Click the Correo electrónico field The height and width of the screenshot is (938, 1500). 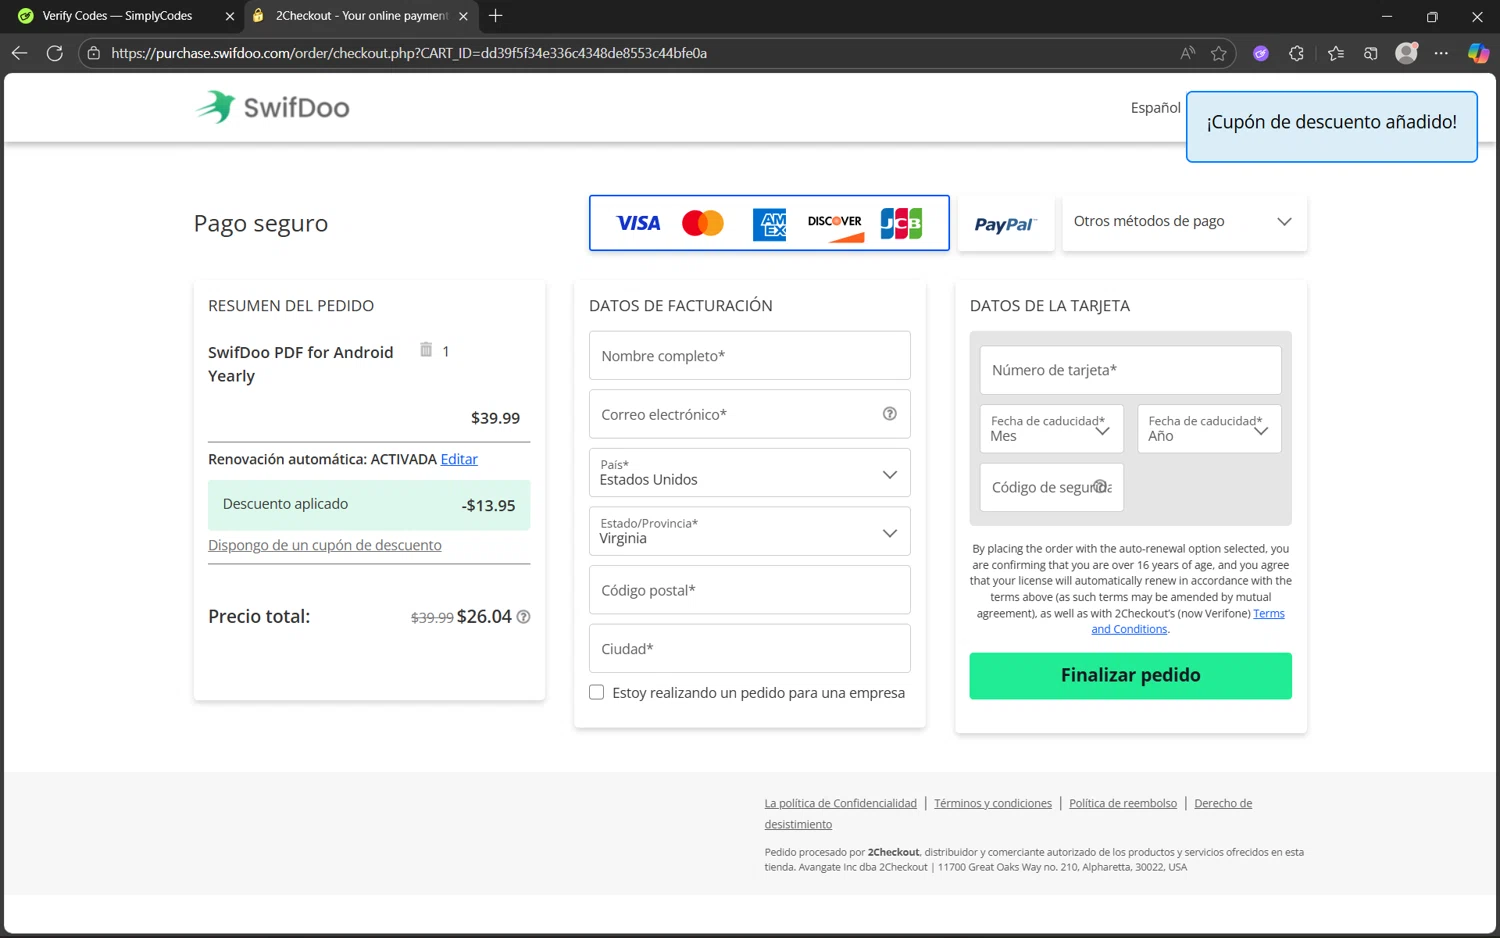coord(749,414)
